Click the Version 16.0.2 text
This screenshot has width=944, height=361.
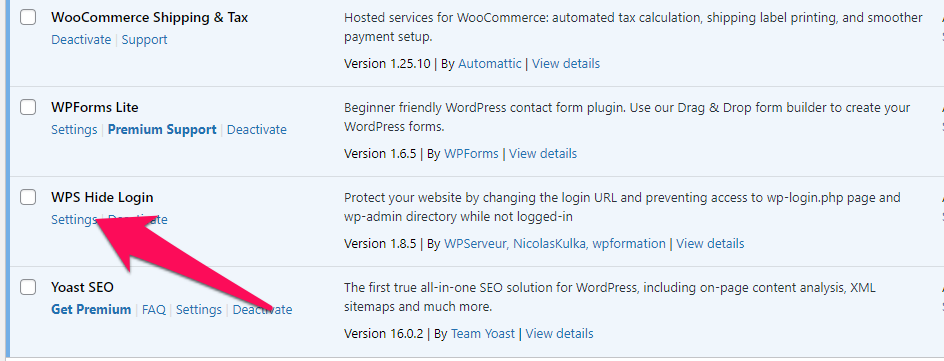point(384,333)
